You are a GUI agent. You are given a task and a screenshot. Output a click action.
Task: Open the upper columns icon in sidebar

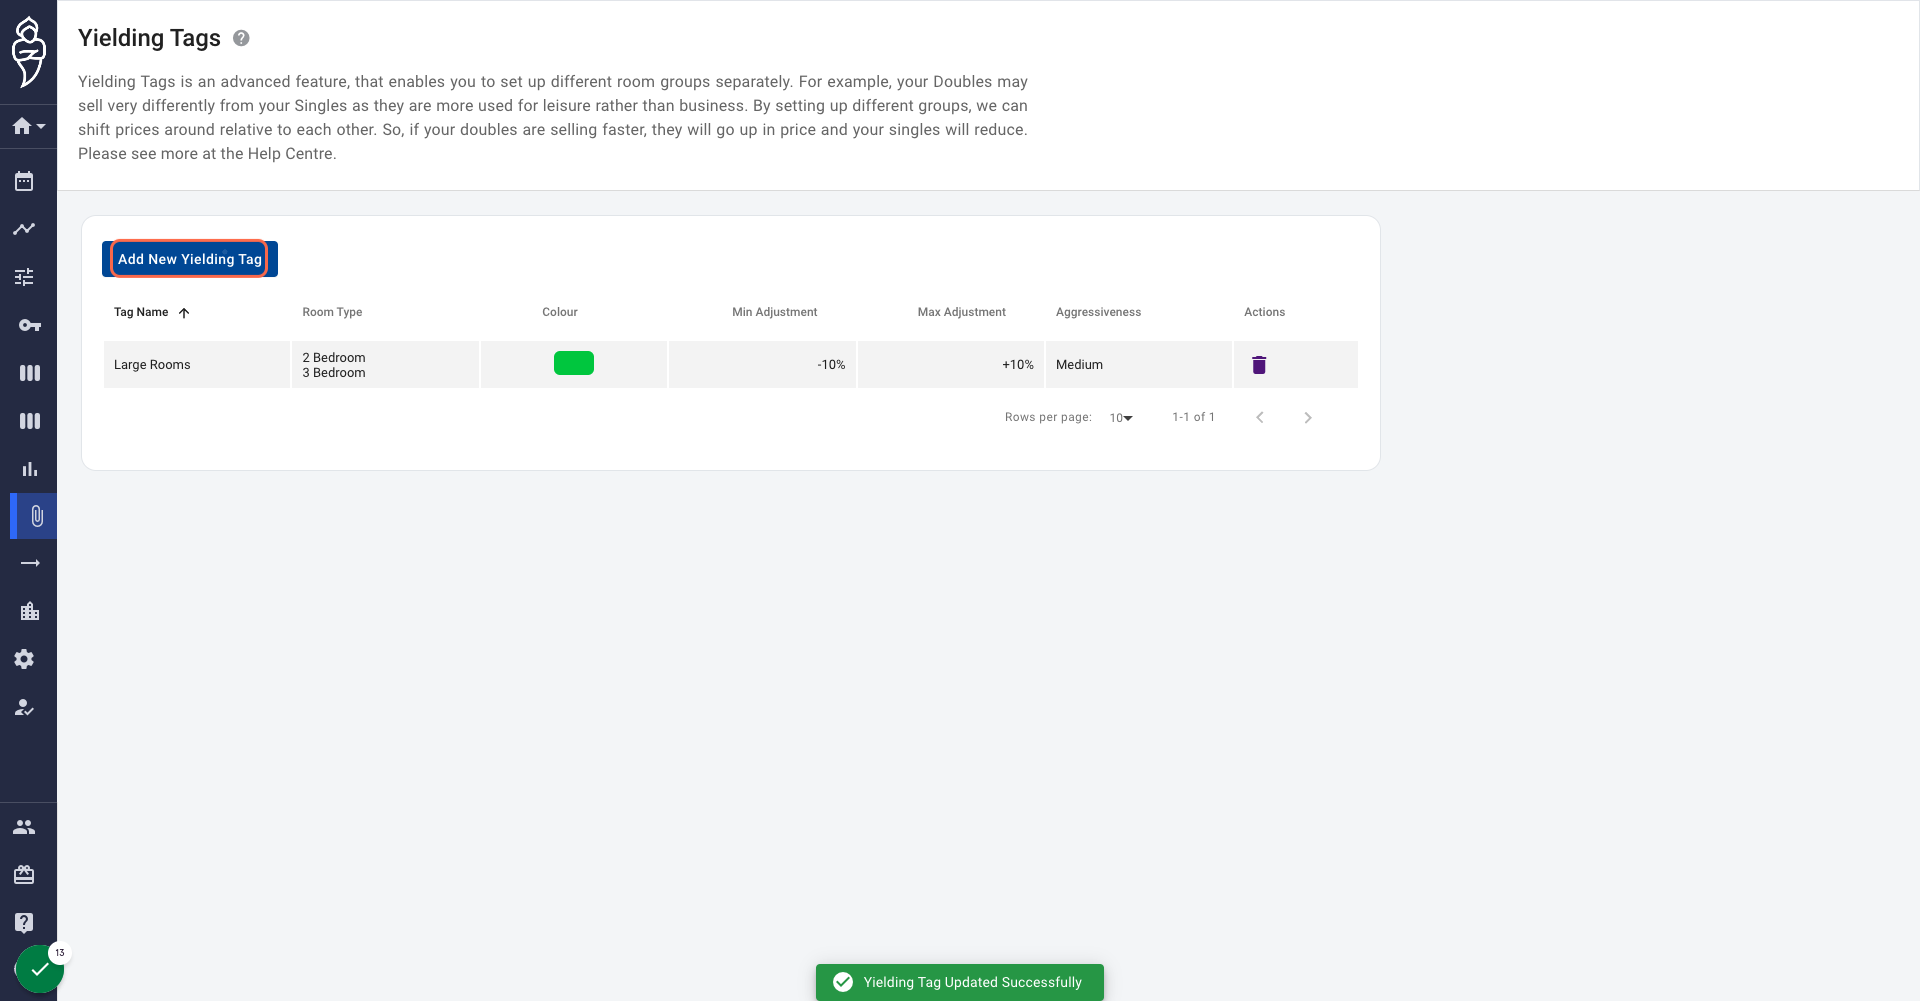pos(30,373)
